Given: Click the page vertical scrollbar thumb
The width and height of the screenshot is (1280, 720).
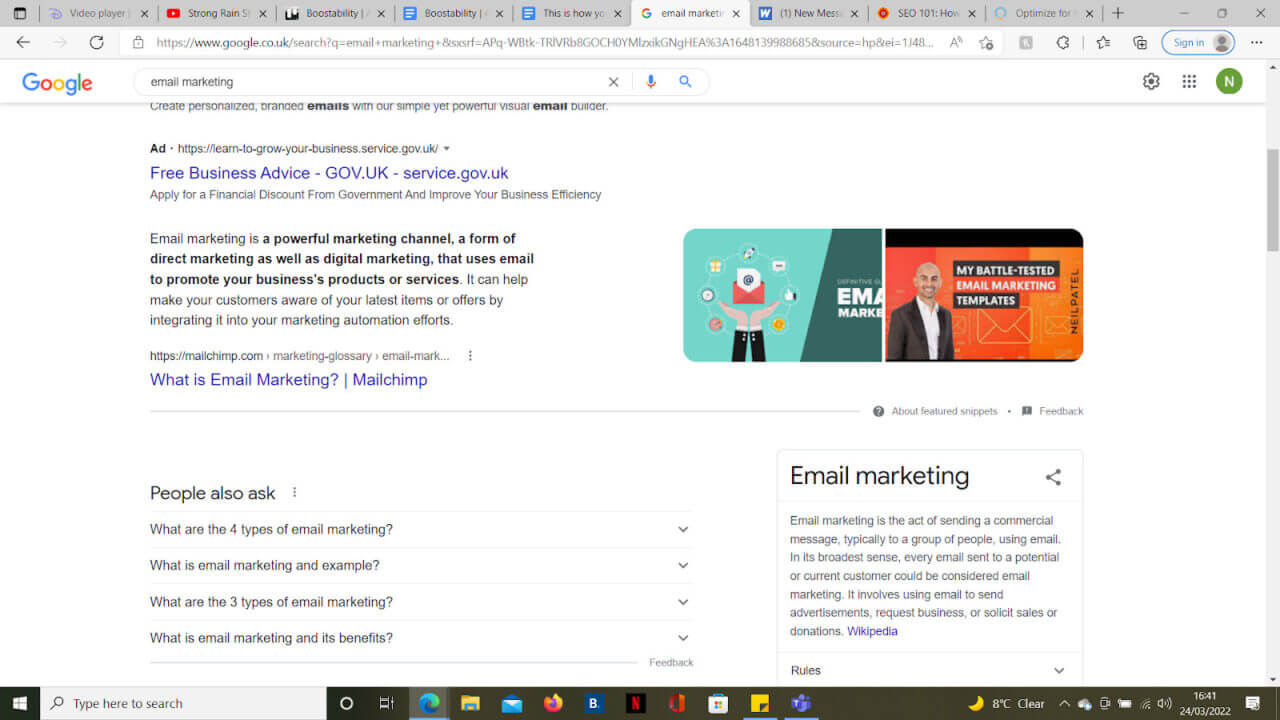Looking at the screenshot, I should pos(1272,200).
